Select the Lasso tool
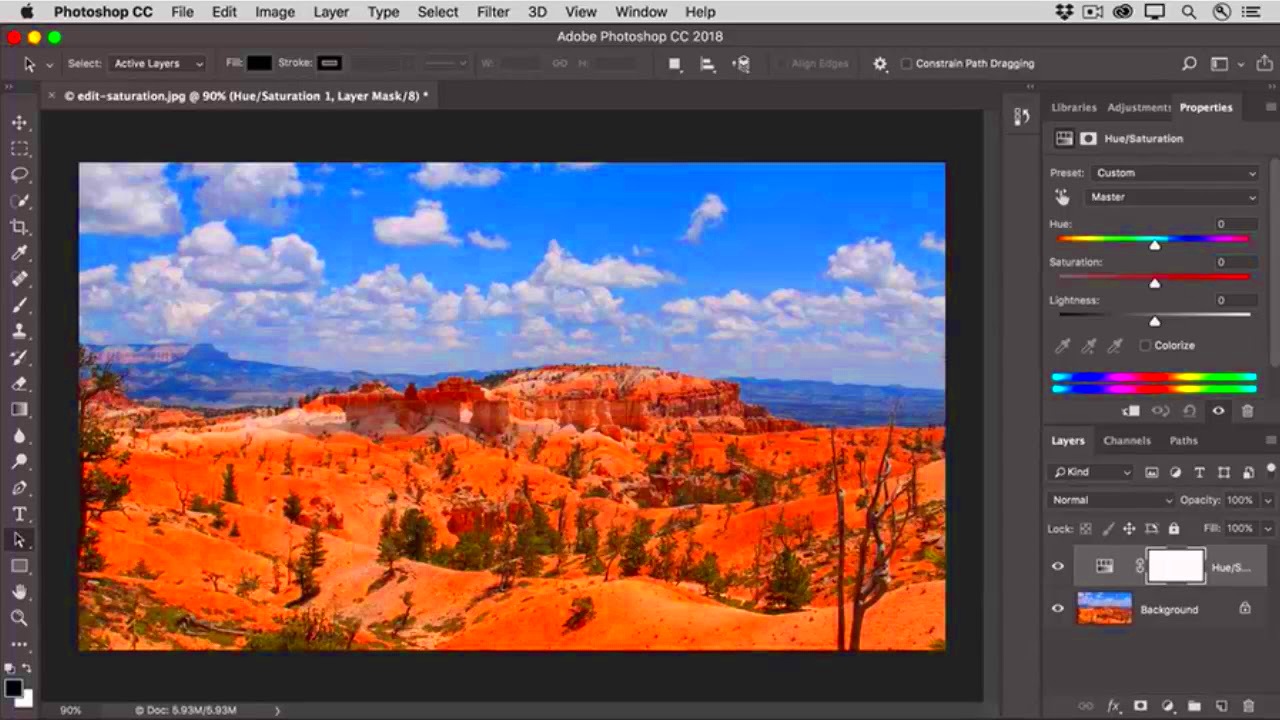The image size is (1280, 720). (x=19, y=174)
